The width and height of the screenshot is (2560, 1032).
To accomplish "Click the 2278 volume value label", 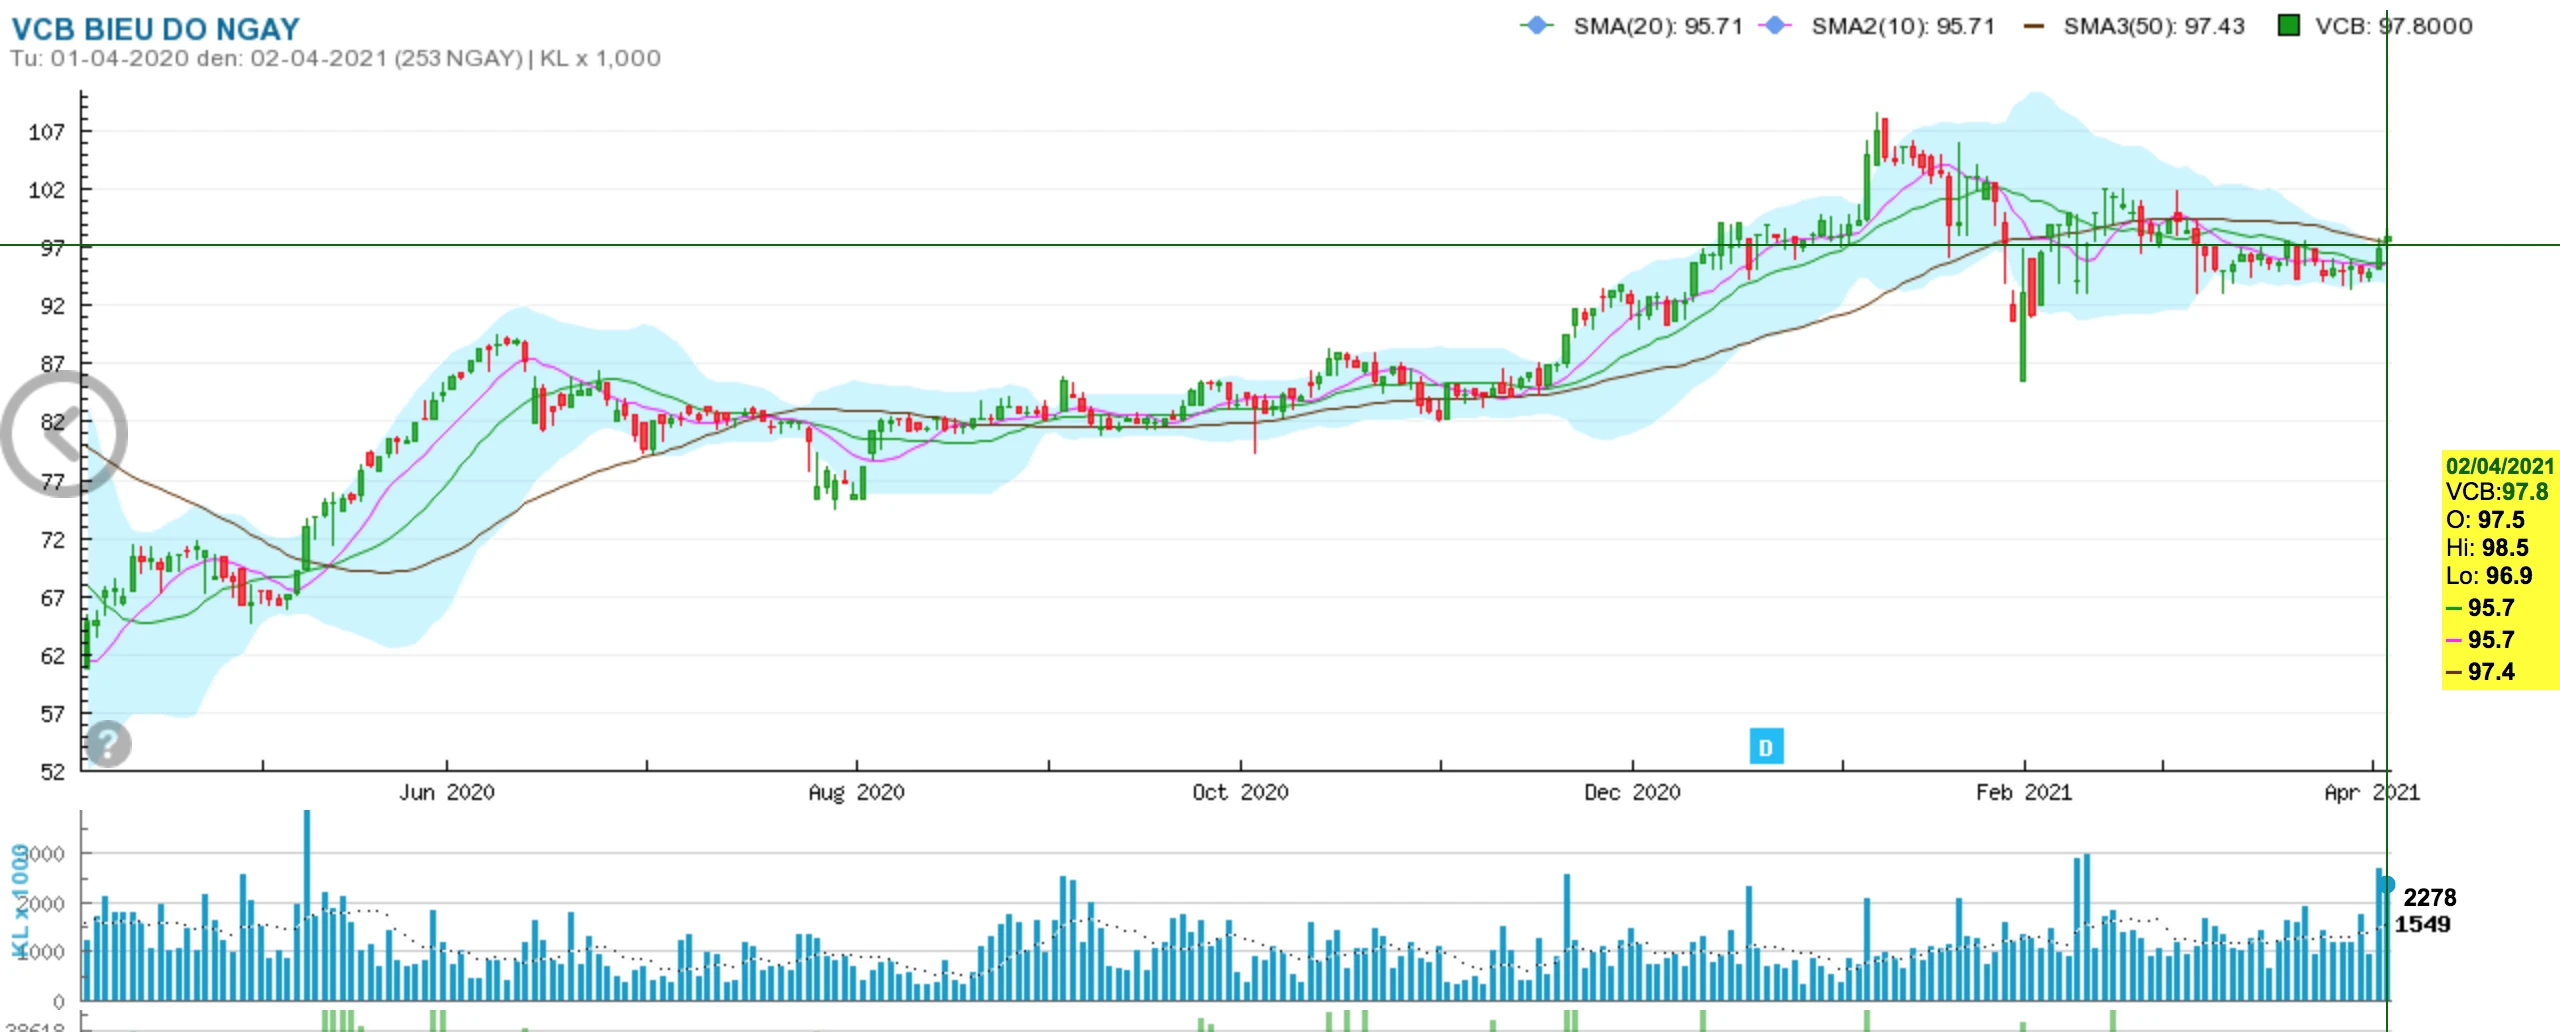I will click(2429, 897).
